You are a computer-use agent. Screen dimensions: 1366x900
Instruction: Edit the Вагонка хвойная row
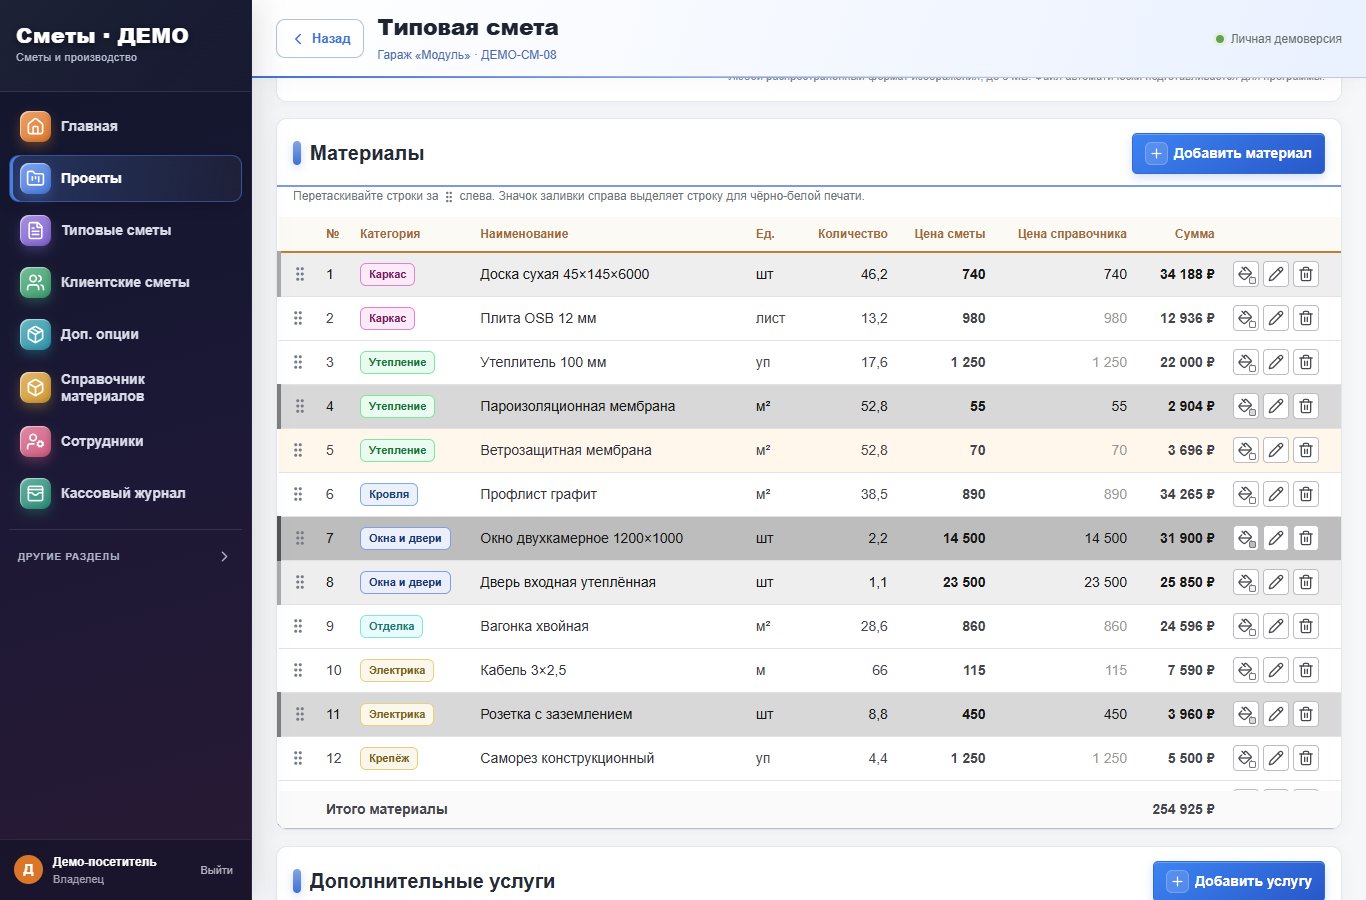click(x=1276, y=626)
